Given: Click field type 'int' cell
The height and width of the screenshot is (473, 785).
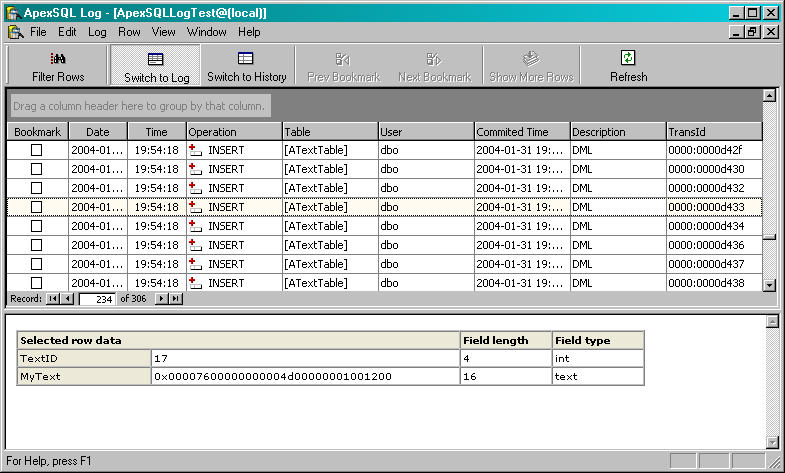Looking at the screenshot, I should coord(598,358).
